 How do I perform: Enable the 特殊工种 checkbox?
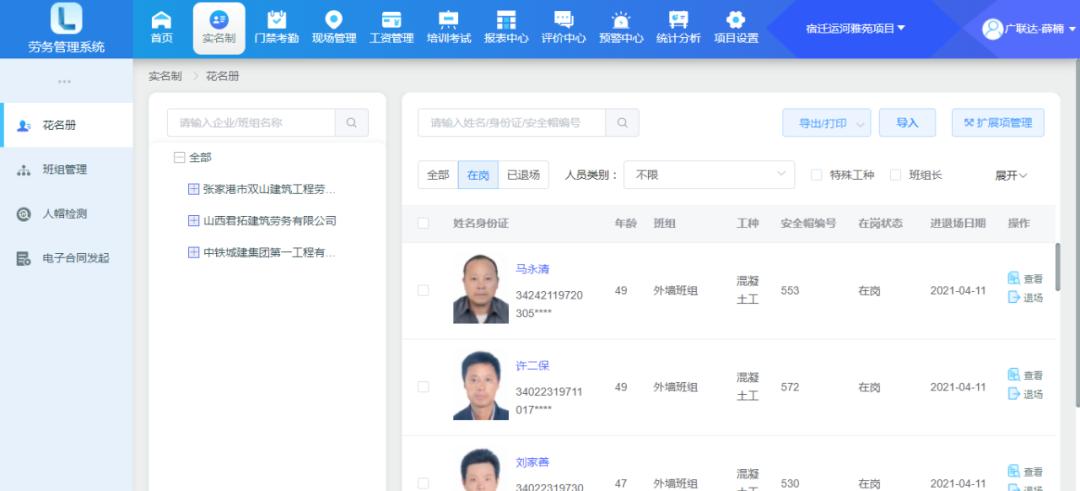816,175
